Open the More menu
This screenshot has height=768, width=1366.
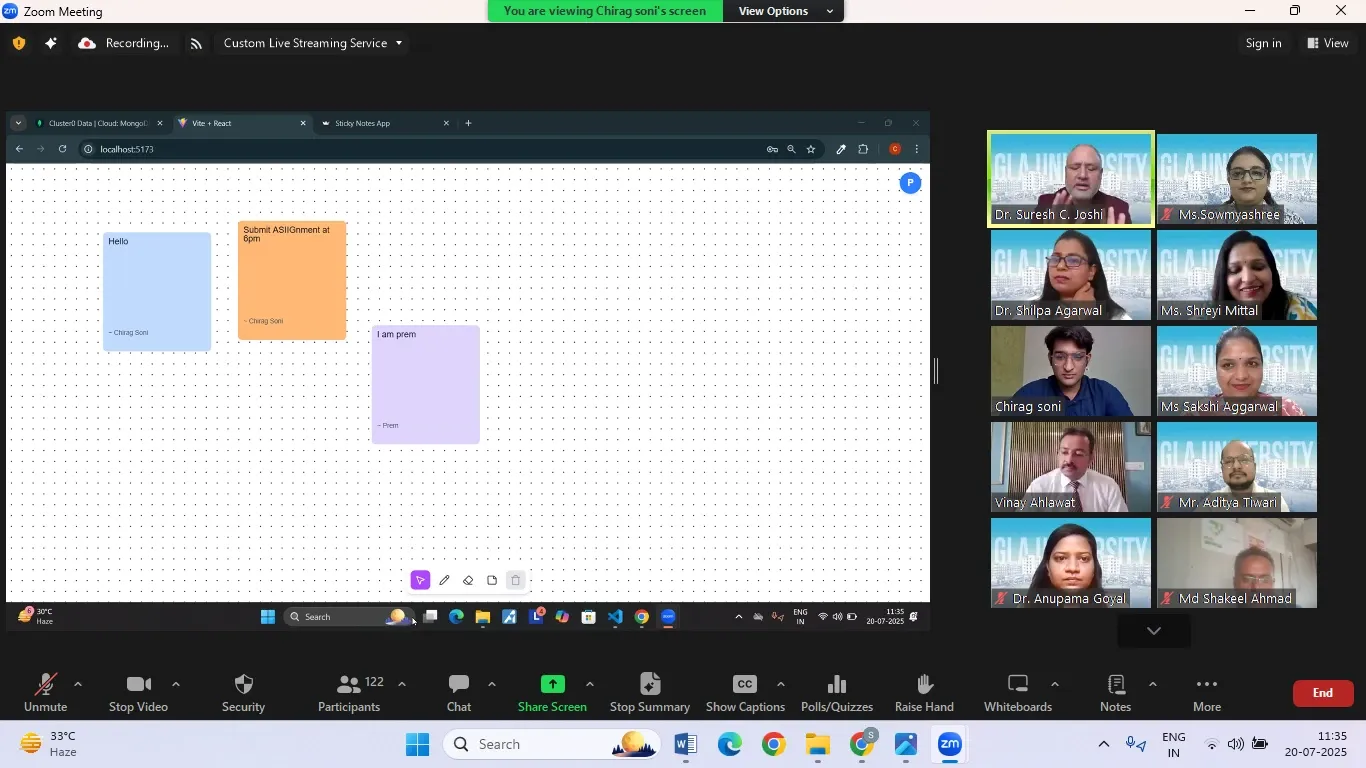[1207, 685]
